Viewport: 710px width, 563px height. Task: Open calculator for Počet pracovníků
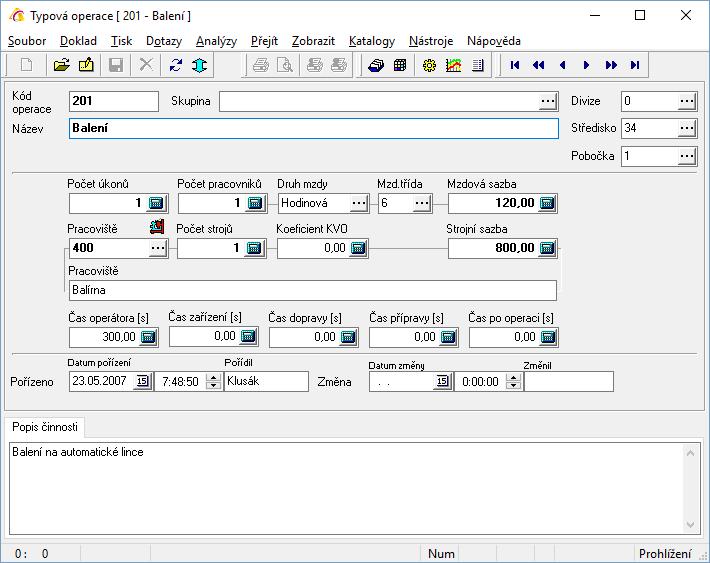pos(255,203)
